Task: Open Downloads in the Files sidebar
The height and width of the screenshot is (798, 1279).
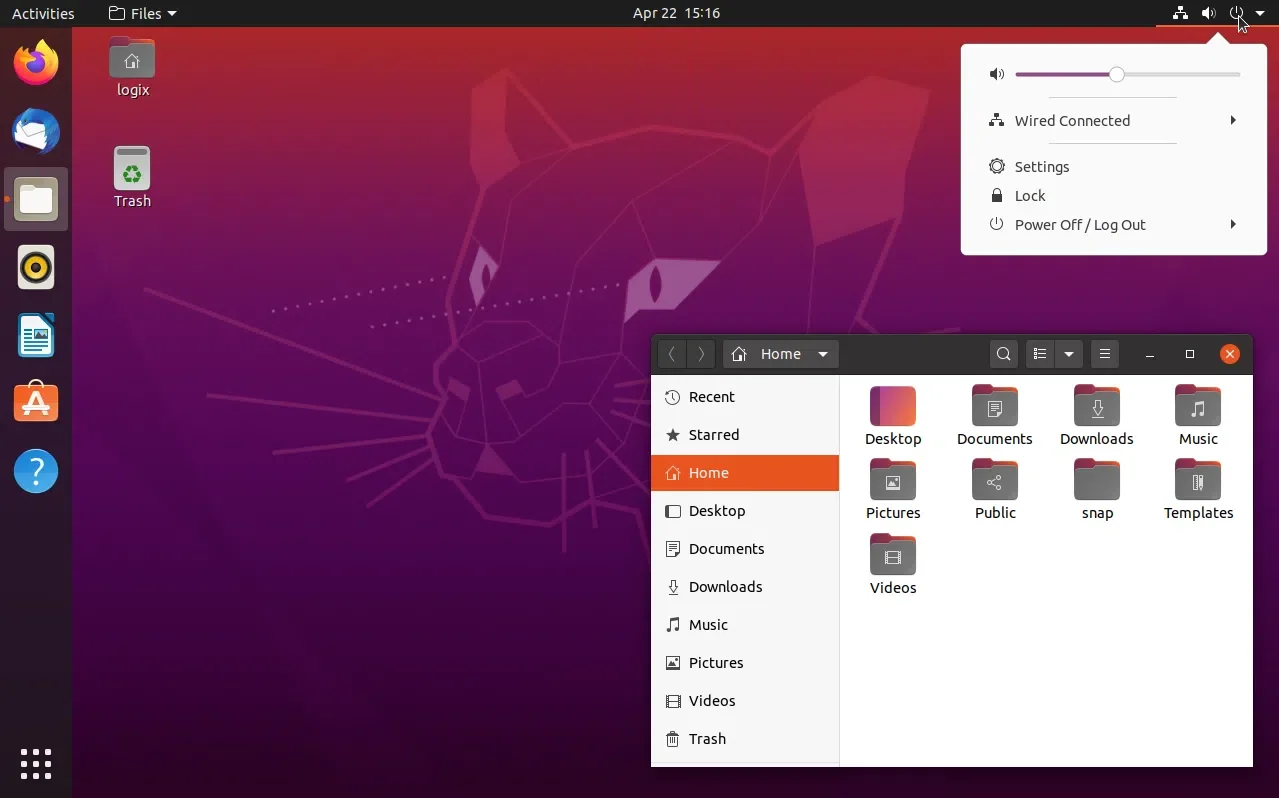Action: 745,587
